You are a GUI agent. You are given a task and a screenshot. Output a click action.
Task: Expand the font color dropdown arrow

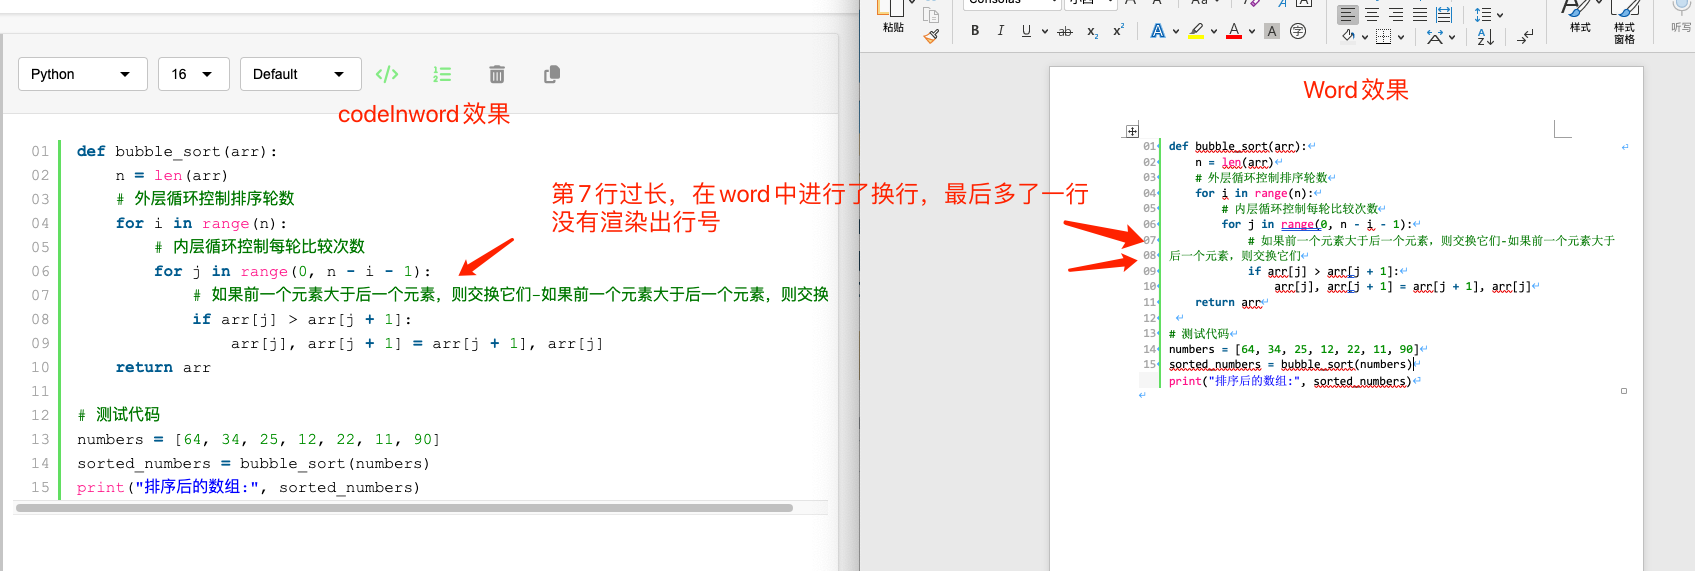(x=1252, y=31)
